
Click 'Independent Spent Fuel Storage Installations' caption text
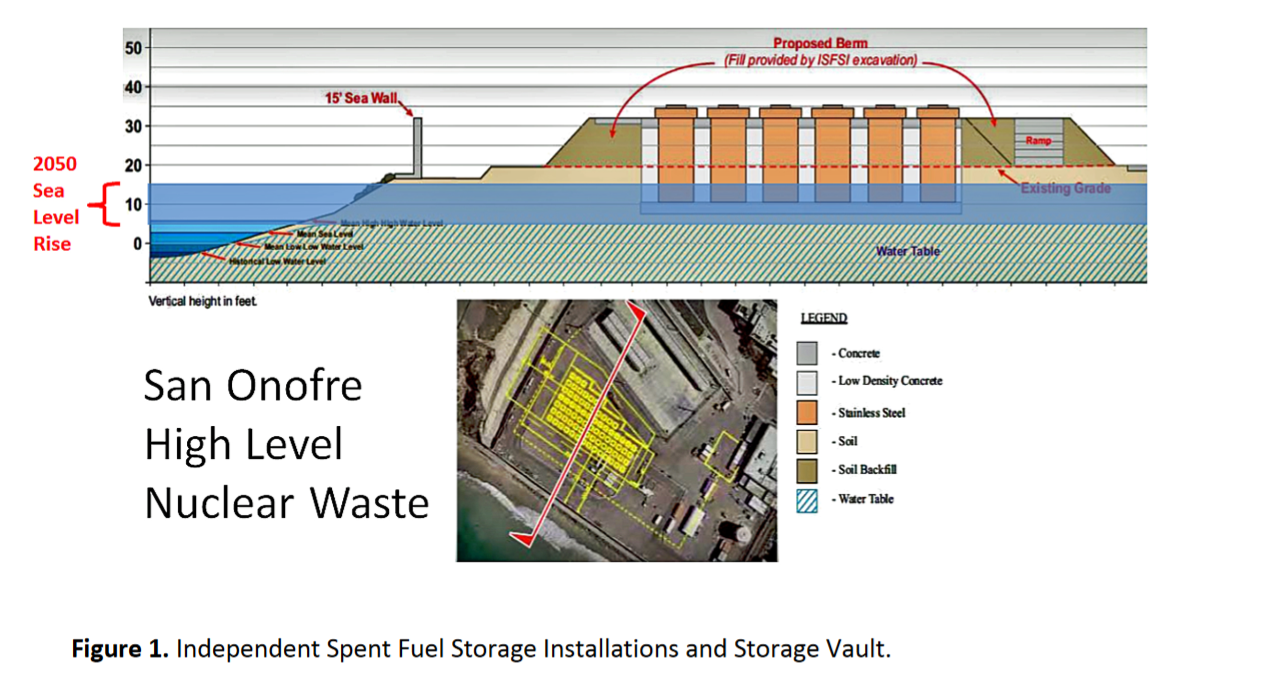[x=428, y=649]
